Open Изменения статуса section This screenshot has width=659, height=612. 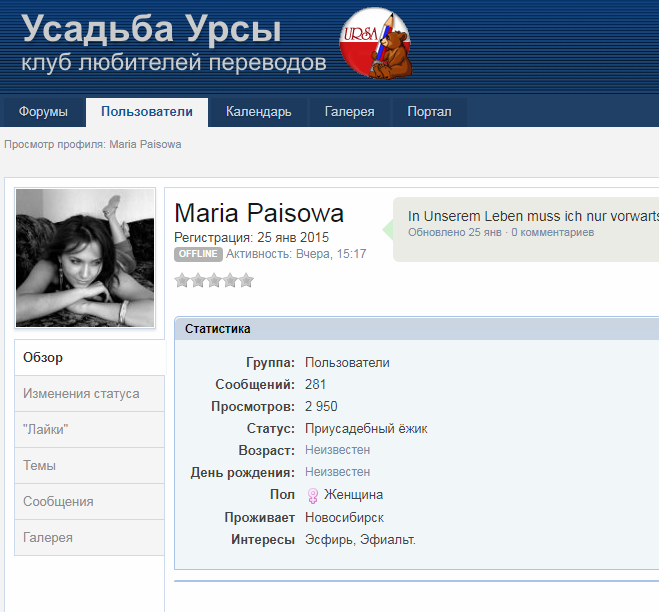tap(90, 393)
